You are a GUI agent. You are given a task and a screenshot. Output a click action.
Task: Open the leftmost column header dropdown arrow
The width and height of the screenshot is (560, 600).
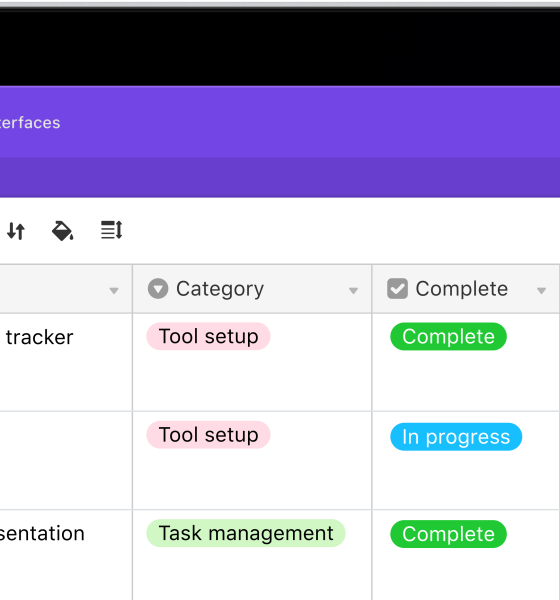tap(114, 291)
